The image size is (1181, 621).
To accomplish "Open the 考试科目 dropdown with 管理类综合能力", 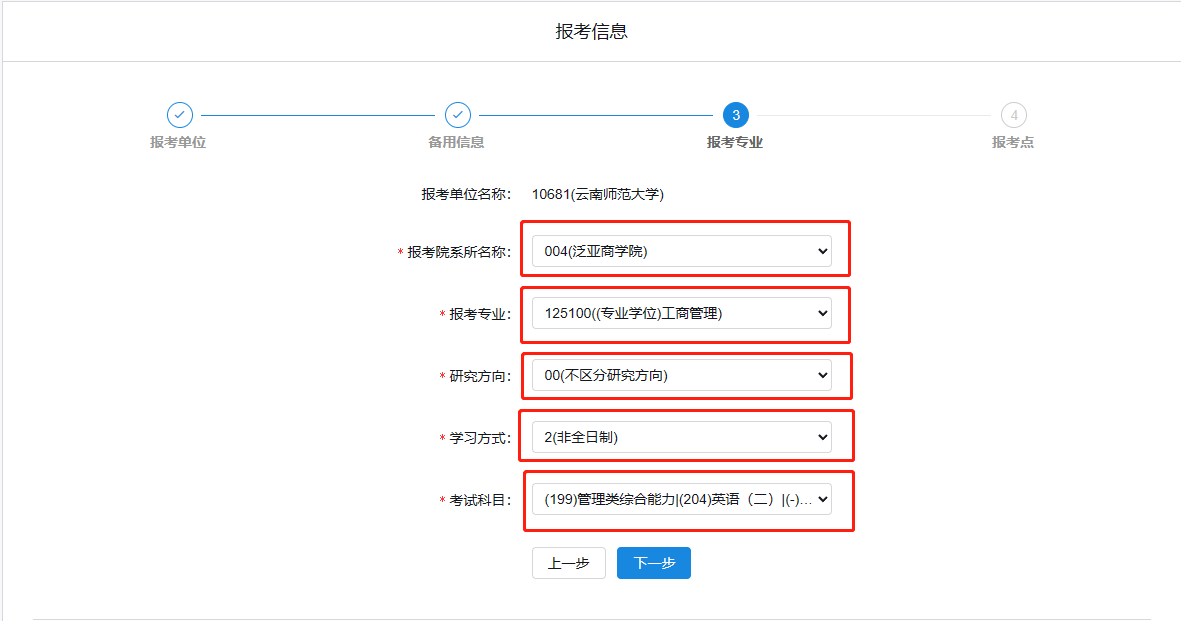I will point(681,499).
